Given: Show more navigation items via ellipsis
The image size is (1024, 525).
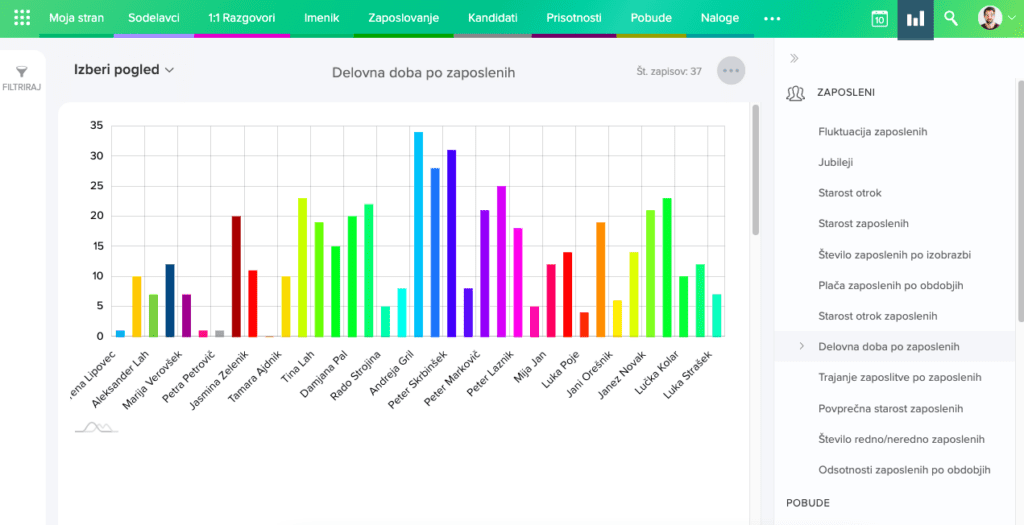Looking at the screenshot, I should pos(772,19).
